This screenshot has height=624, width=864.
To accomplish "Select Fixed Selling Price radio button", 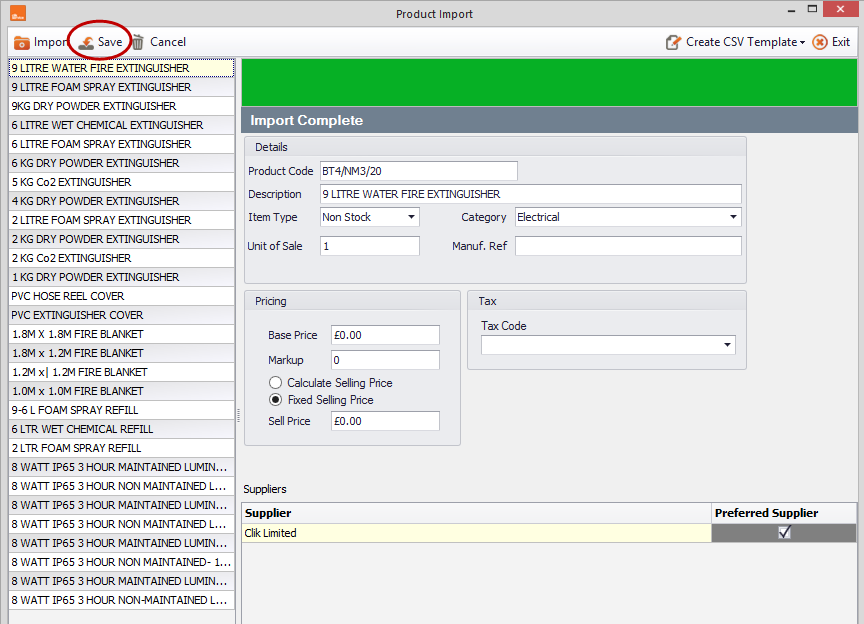I will 276,400.
